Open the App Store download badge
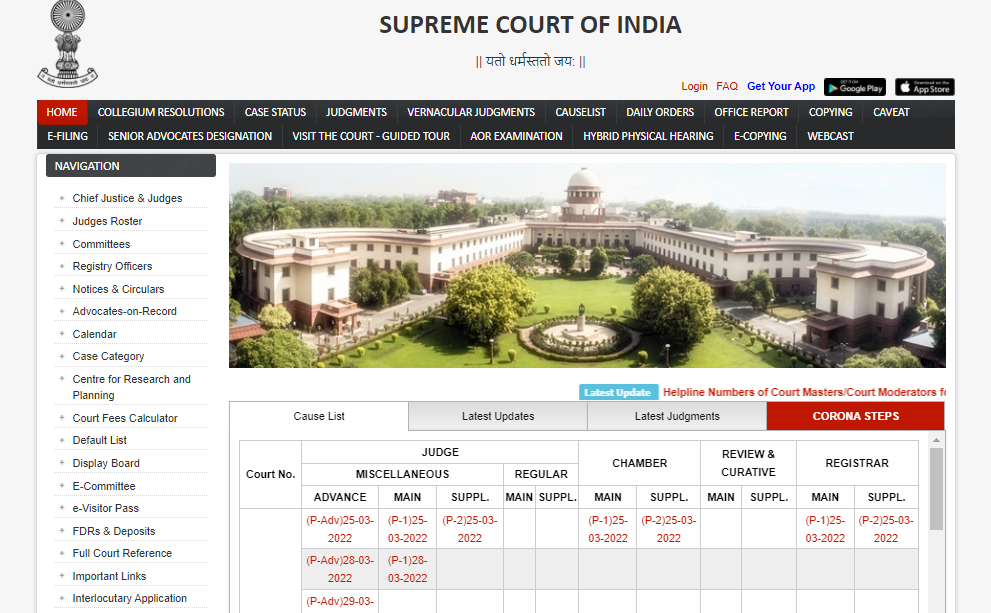The height and width of the screenshot is (613, 991). pos(925,87)
